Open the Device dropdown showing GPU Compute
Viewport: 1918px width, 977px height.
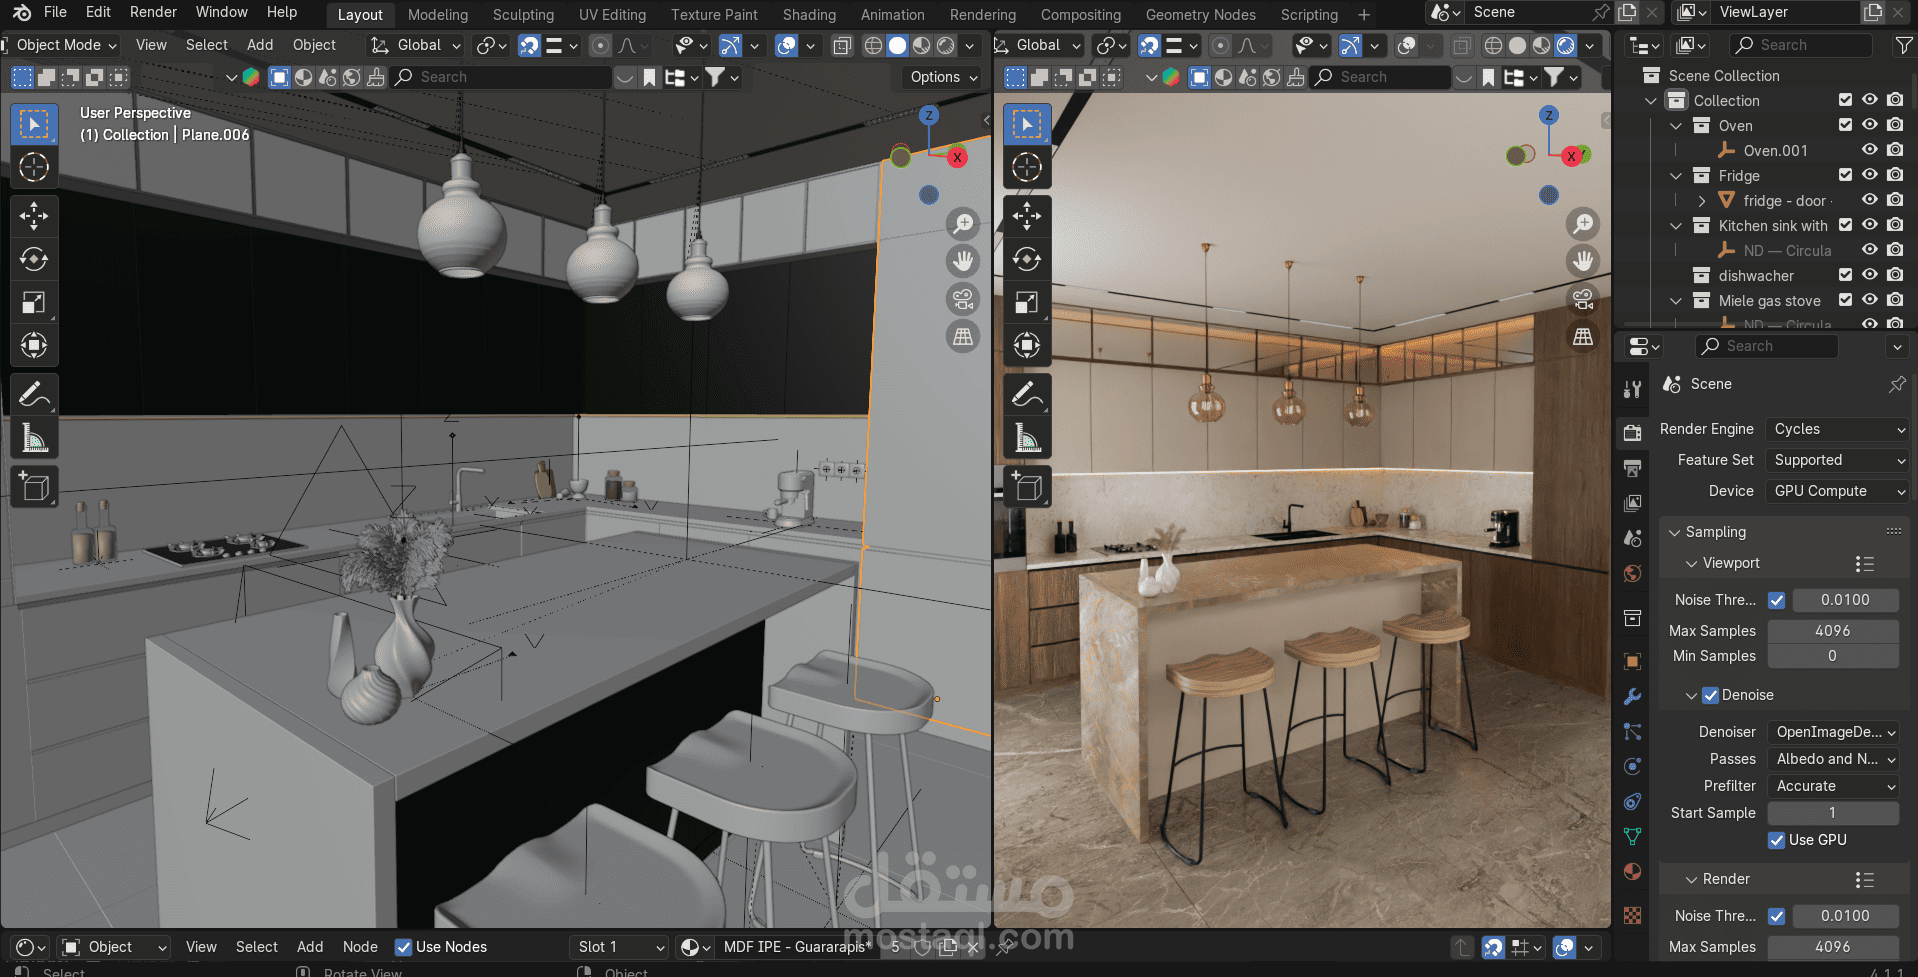click(x=1838, y=491)
